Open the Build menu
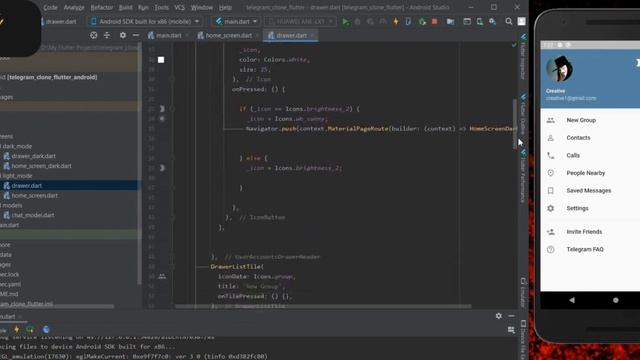The height and width of the screenshot is (360, 640). click(x=126, y=7)
